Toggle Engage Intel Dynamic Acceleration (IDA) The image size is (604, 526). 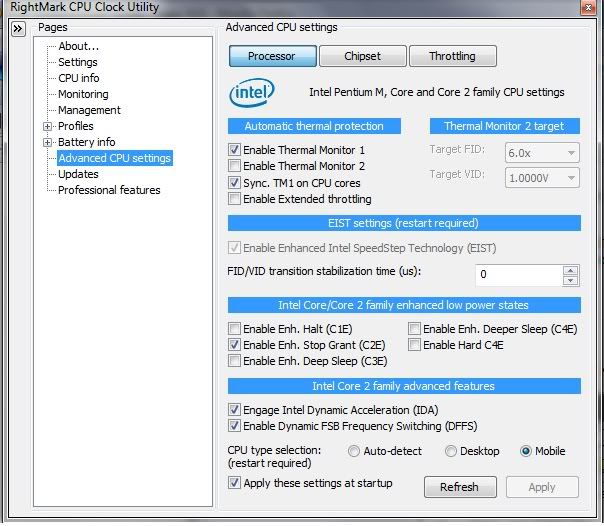click(234, 410)
